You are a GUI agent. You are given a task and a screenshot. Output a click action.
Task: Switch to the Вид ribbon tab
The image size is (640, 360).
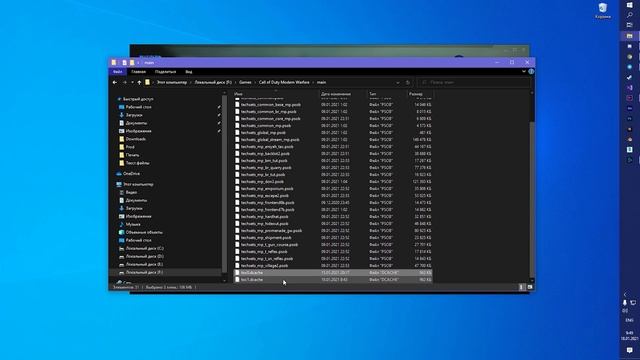tap(189, 72)
